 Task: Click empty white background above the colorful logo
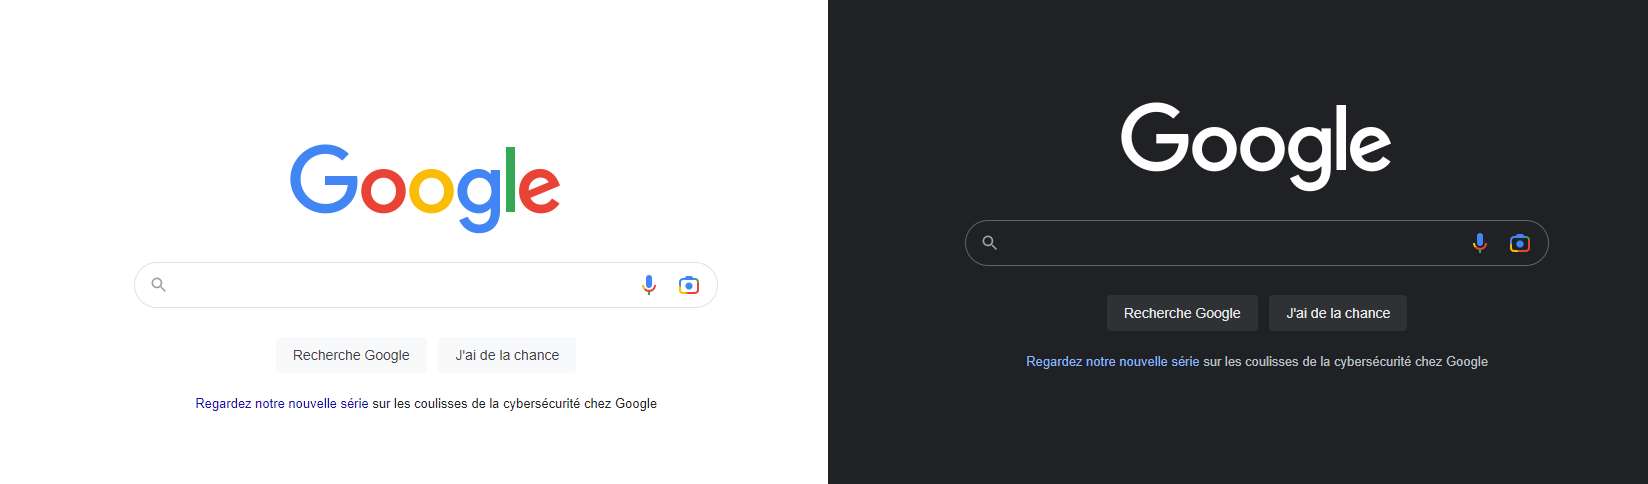(425, 60)
